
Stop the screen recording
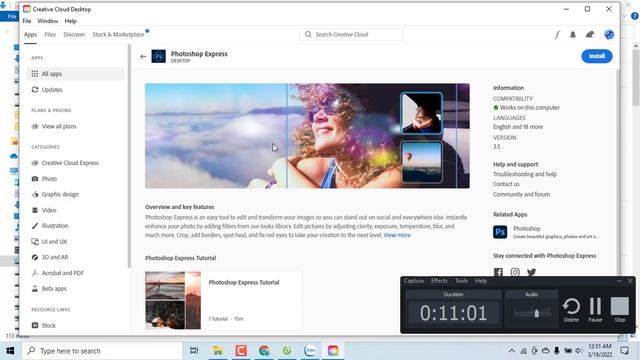pyautogui.click(x=620, y=310)
